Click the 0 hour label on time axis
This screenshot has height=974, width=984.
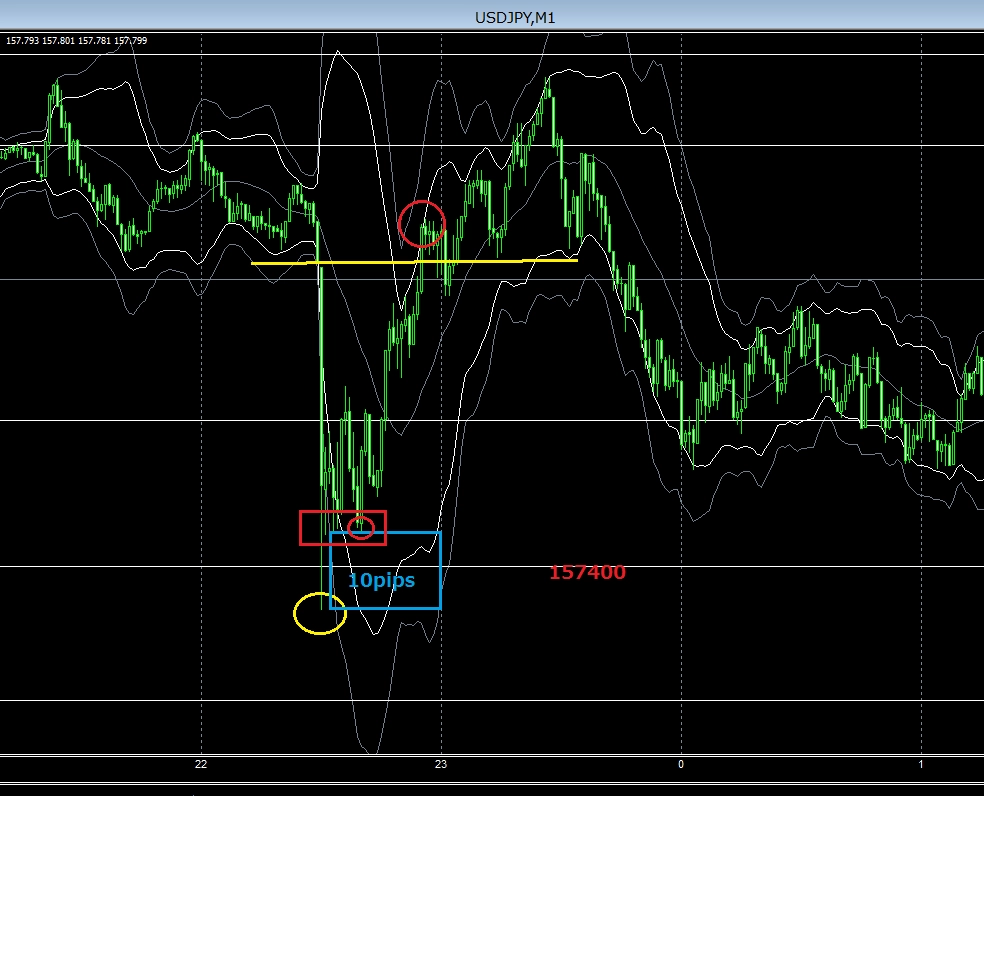[x=681, y=764]
